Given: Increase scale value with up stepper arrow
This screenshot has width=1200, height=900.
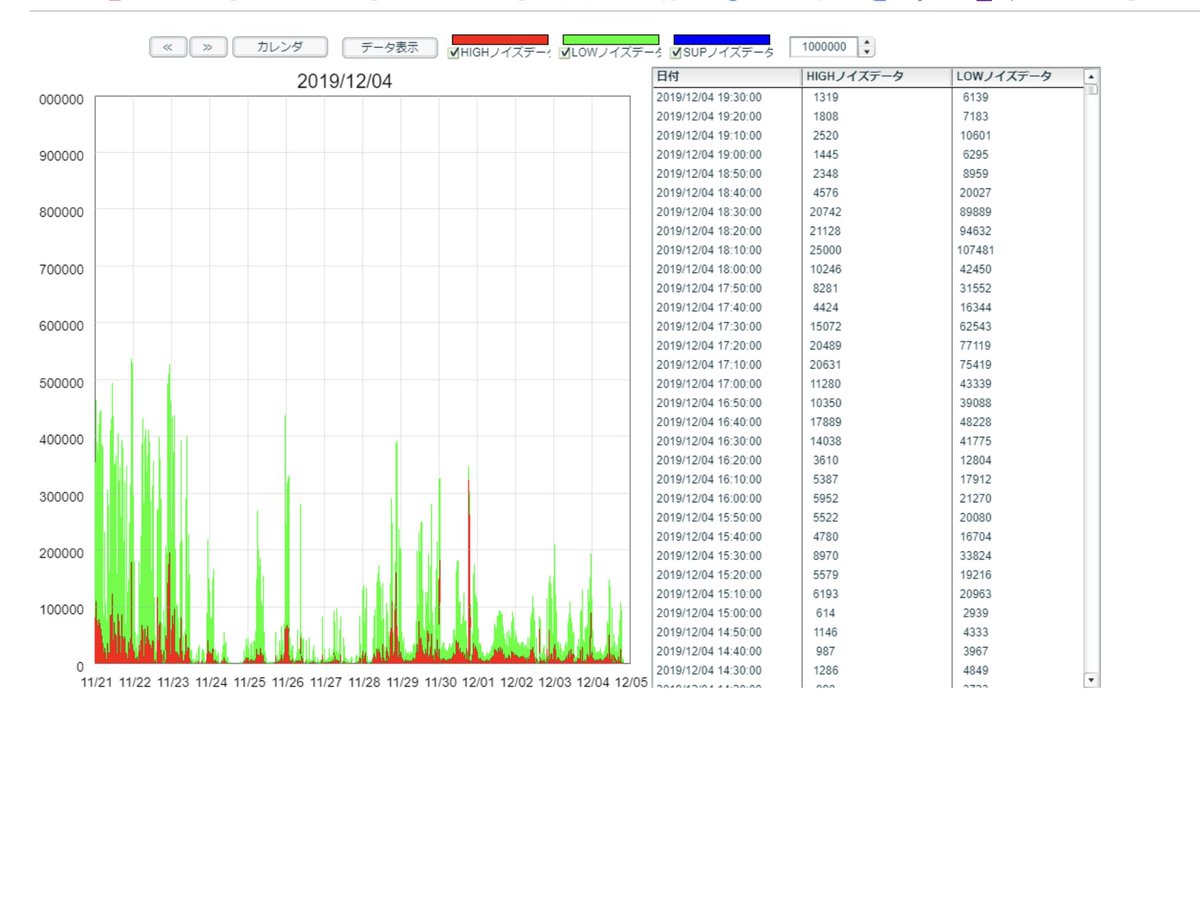Looking at the screenshot, I should 867,42.
